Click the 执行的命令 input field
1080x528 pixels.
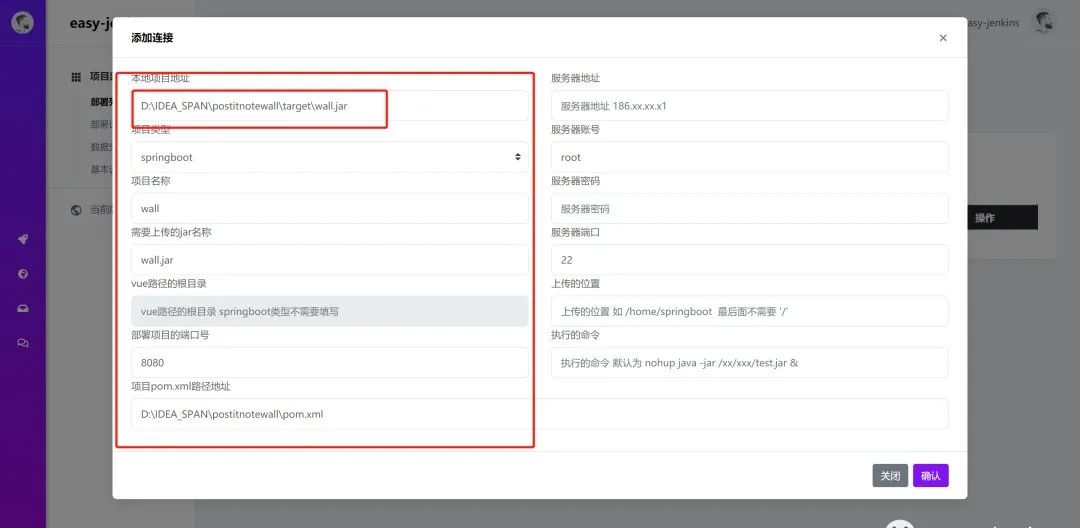pyautogui.click(x=749, y=362)
